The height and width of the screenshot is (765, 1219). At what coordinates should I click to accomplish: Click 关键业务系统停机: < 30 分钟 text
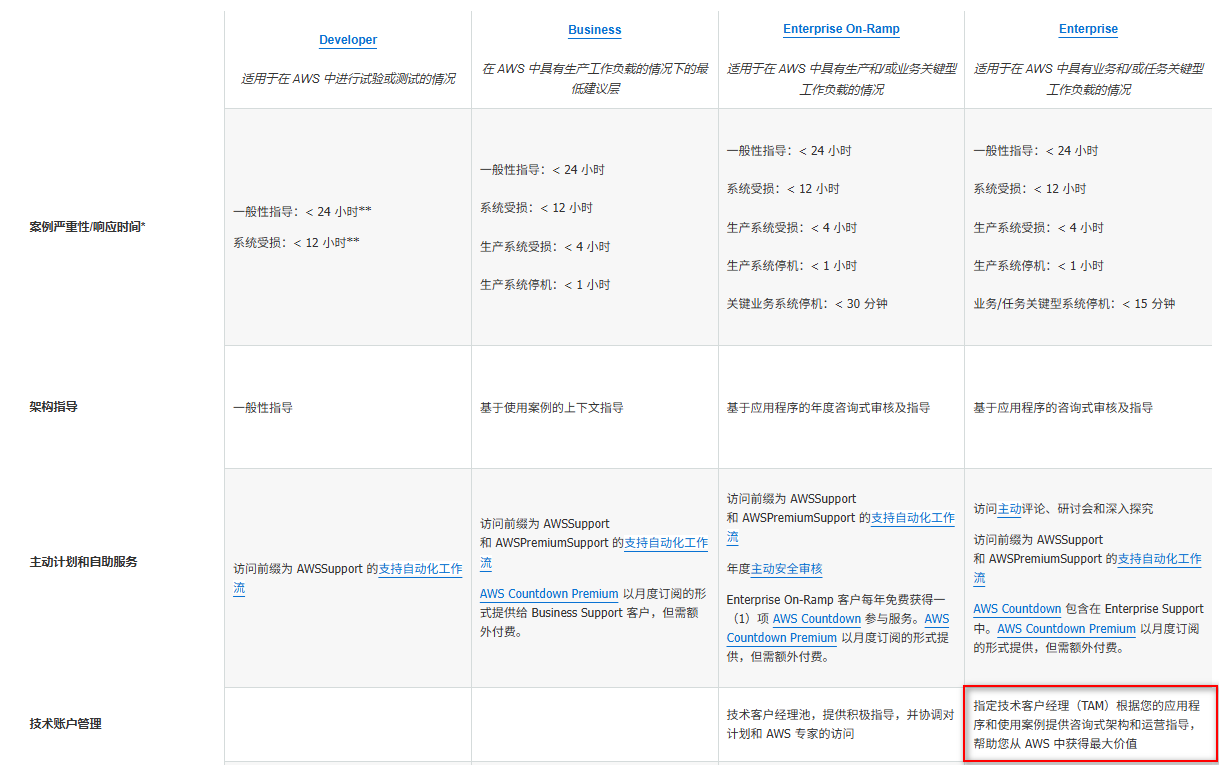[x=807, y=304]
